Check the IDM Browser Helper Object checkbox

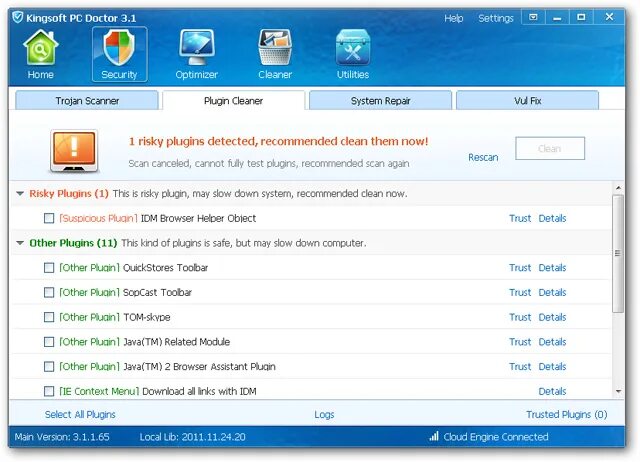coord(49,218)
